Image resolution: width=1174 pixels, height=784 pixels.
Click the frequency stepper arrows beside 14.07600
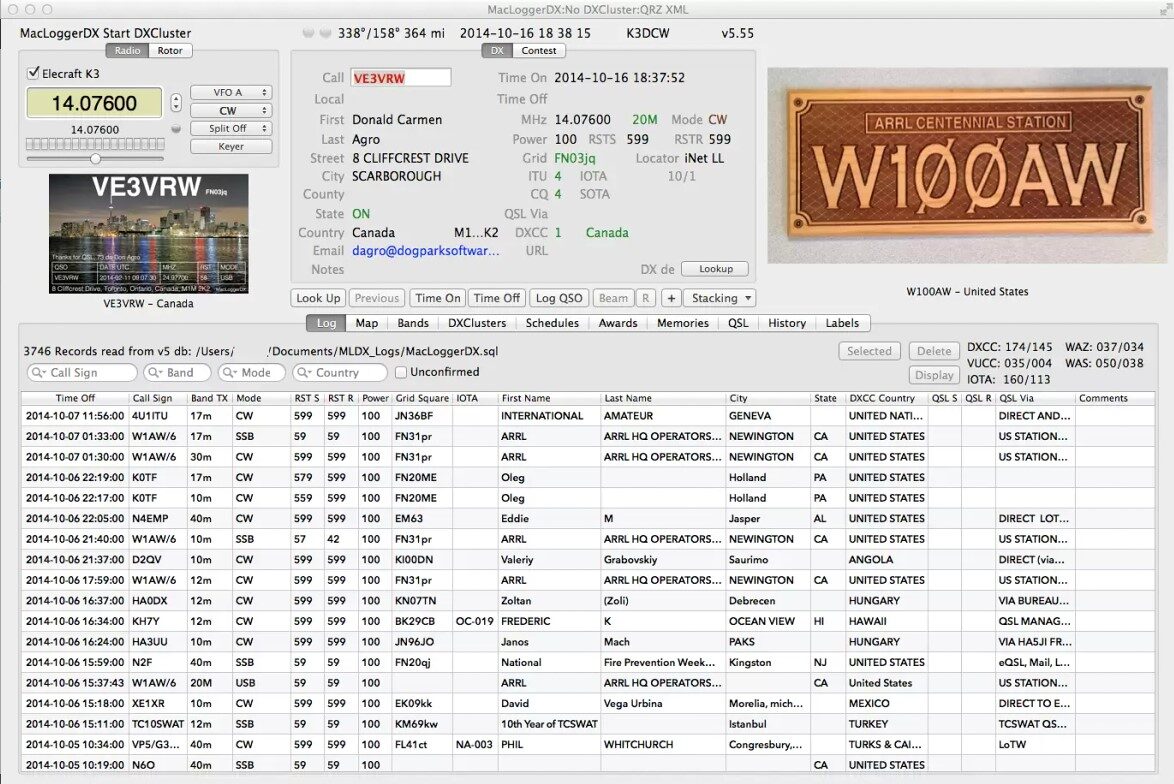[176, 102]
